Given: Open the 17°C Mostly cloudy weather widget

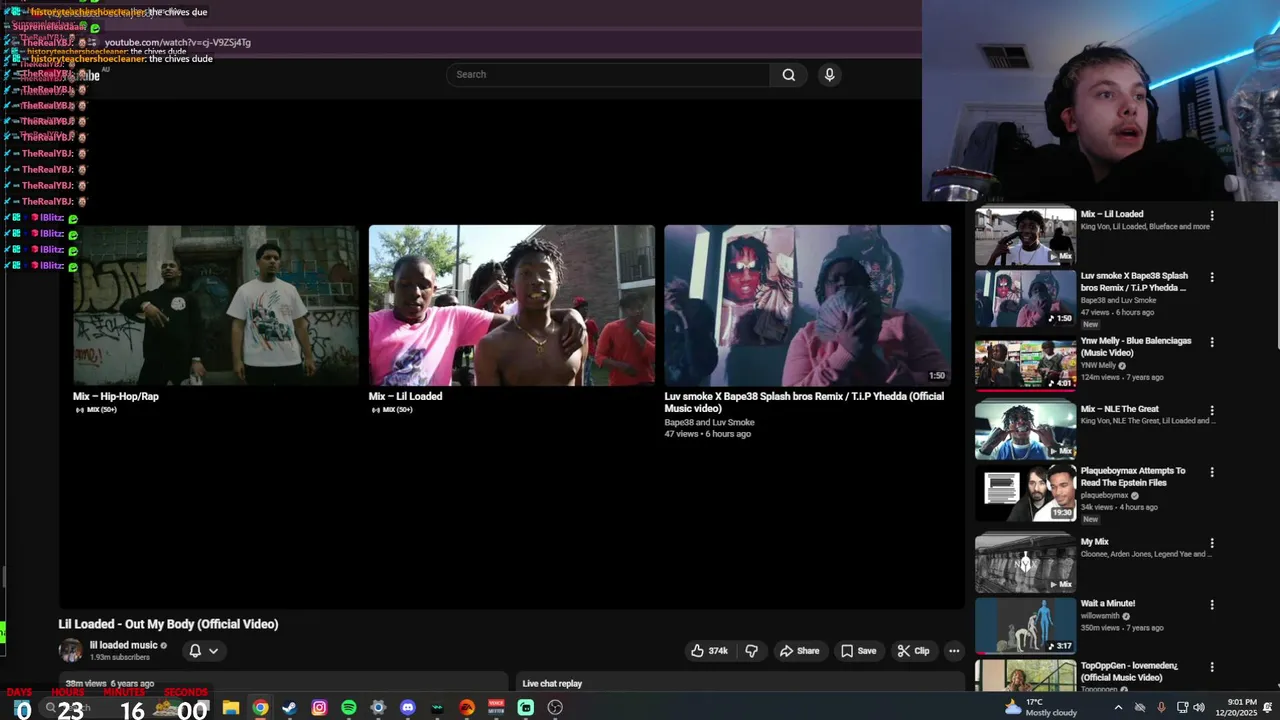Looking at the screenshot, I should tap(1040, 708).
